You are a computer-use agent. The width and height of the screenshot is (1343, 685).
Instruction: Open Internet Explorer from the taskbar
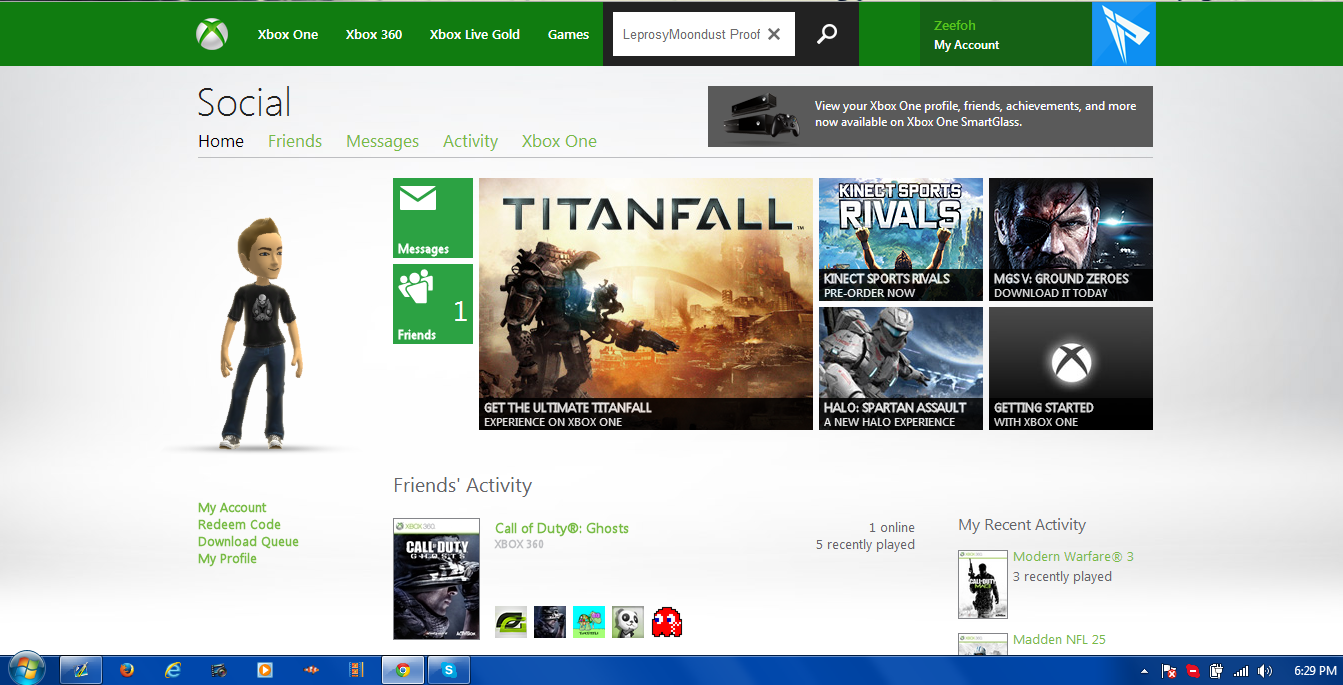coord(173,670)
